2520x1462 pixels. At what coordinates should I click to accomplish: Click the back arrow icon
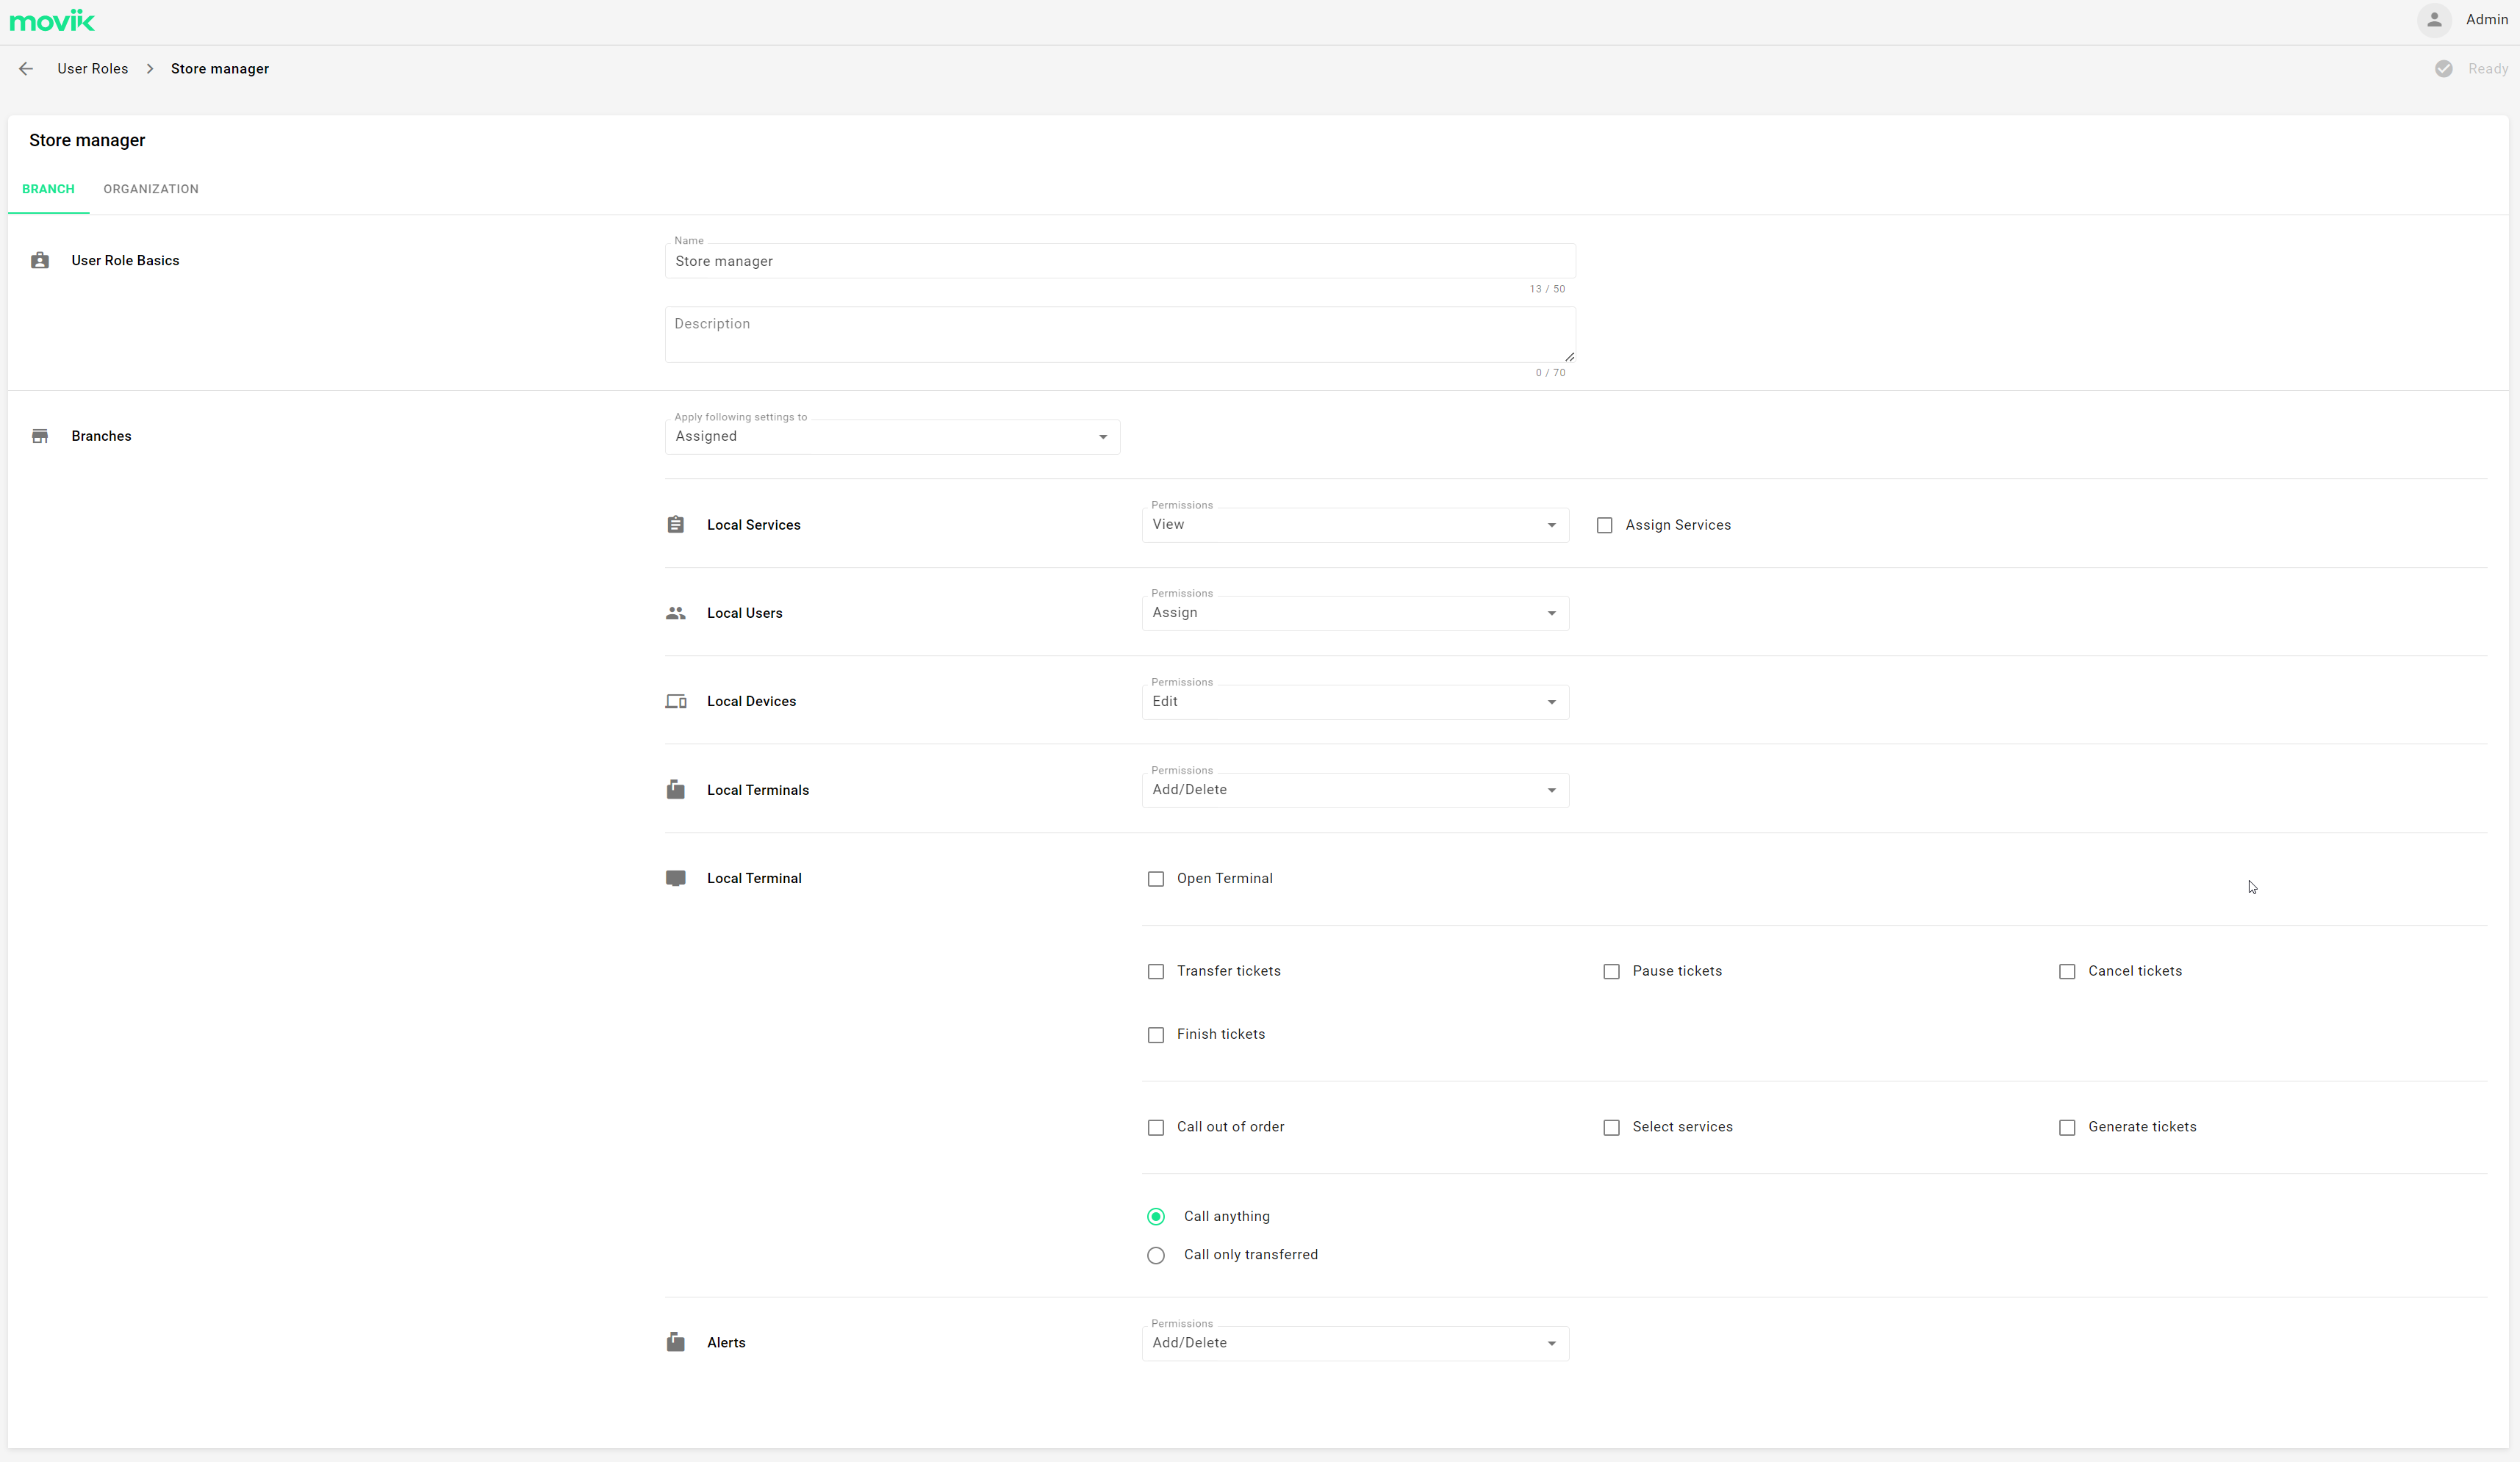(x=26, y=68)
